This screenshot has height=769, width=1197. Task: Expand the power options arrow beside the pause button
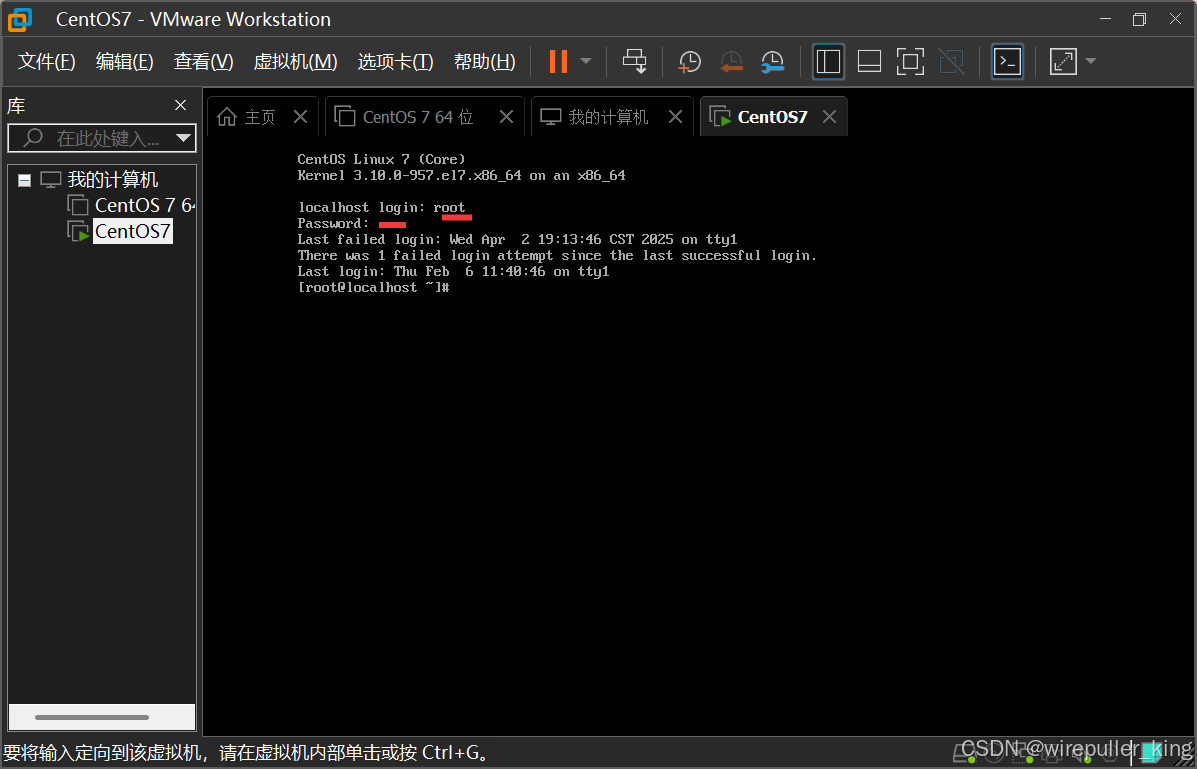[586, 61]
